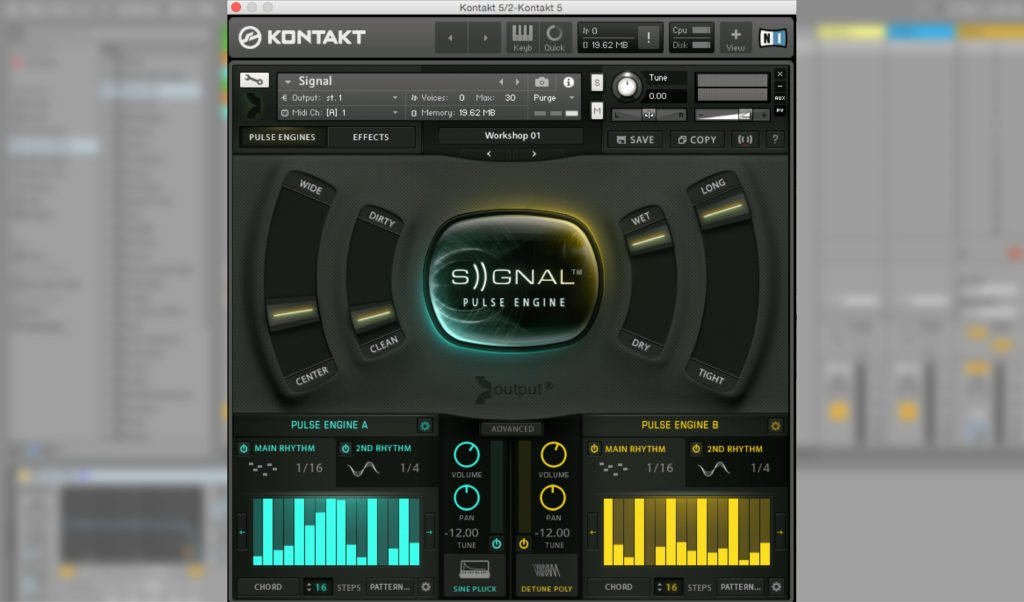
Task: Adjust Engine A Volume knob
Action: point(467,454)
